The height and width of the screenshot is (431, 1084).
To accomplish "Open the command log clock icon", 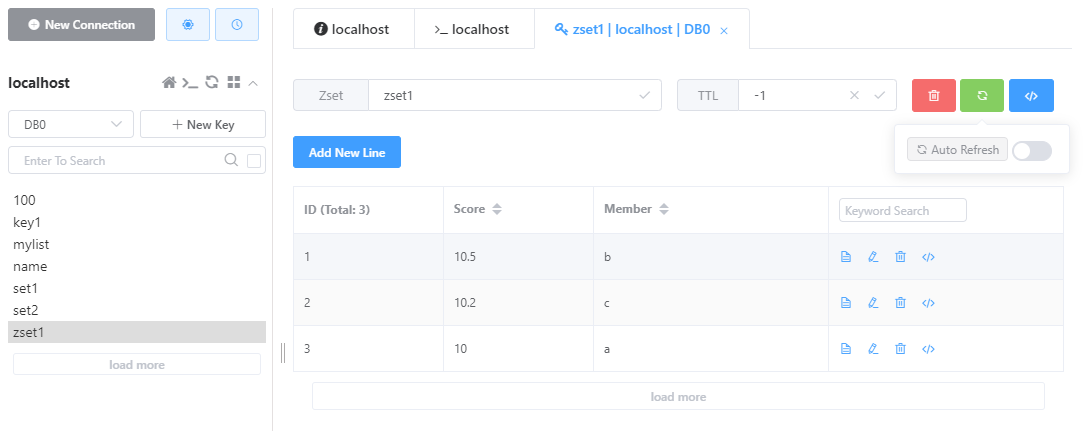I will point(237,24).
